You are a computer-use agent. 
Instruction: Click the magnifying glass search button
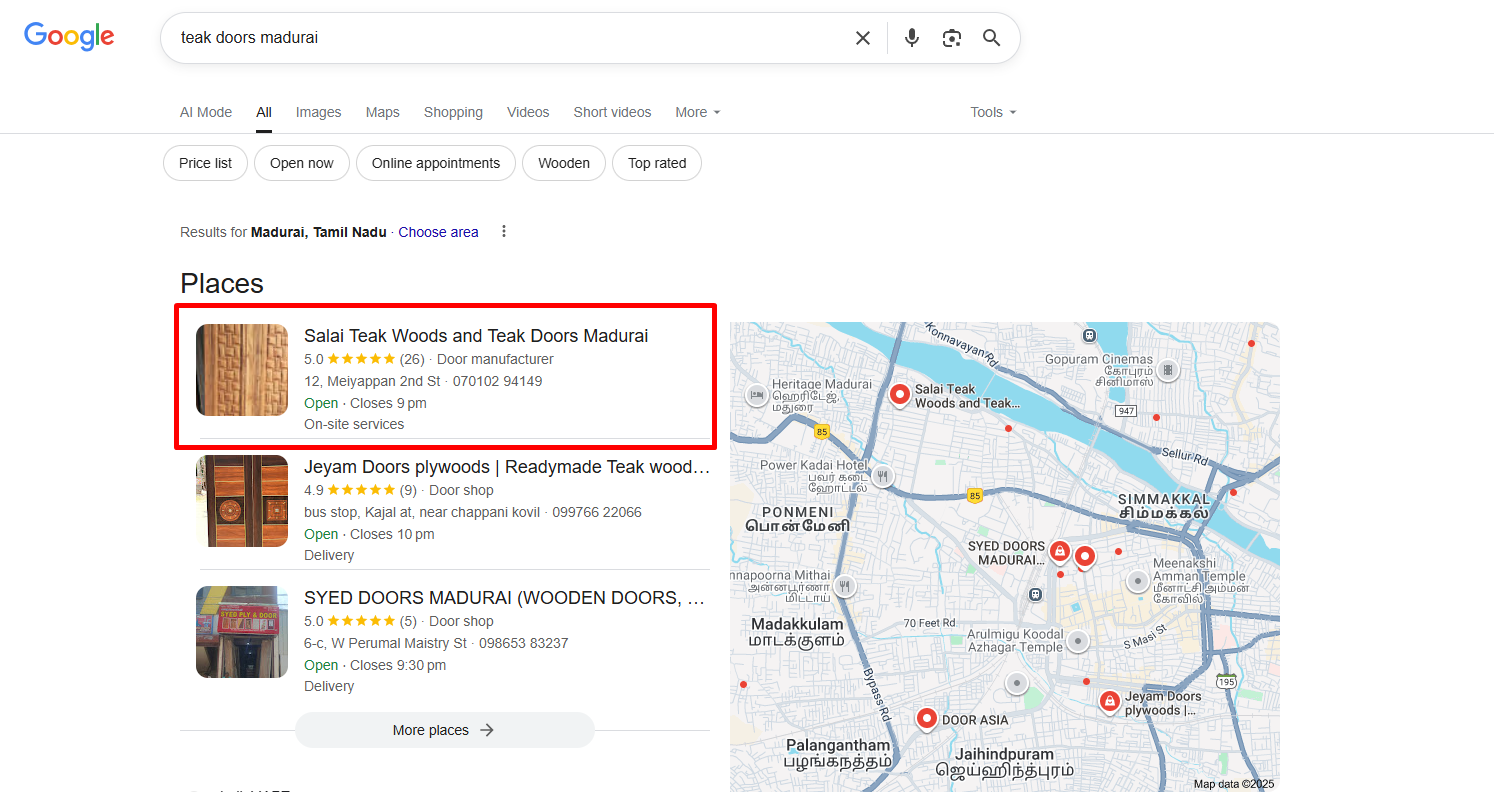991,38
